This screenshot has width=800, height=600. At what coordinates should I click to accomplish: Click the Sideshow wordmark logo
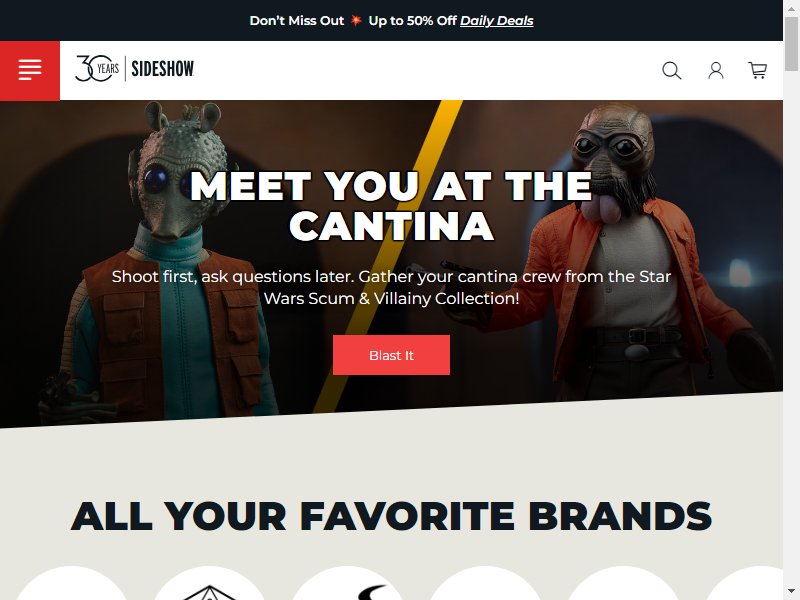tap(163, 68)
